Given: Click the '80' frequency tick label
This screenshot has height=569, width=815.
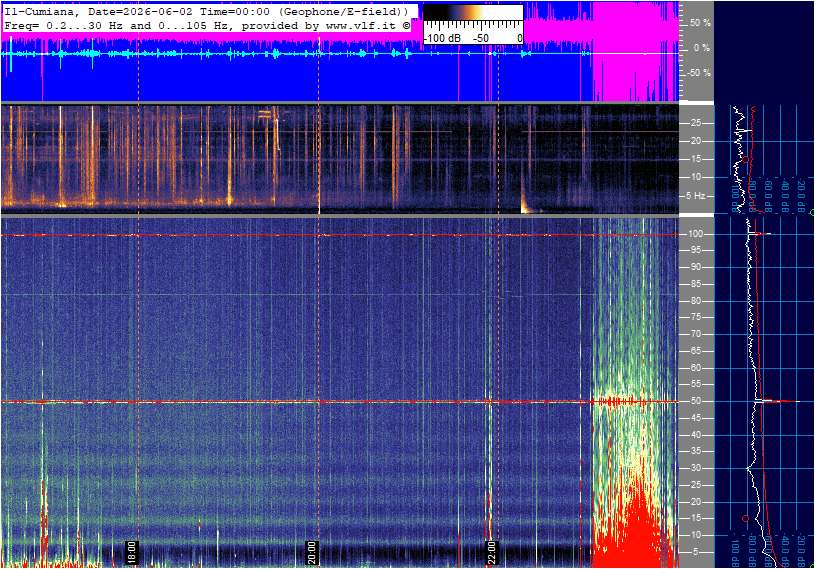Looking at the screenshot, I should click(695, 301).
